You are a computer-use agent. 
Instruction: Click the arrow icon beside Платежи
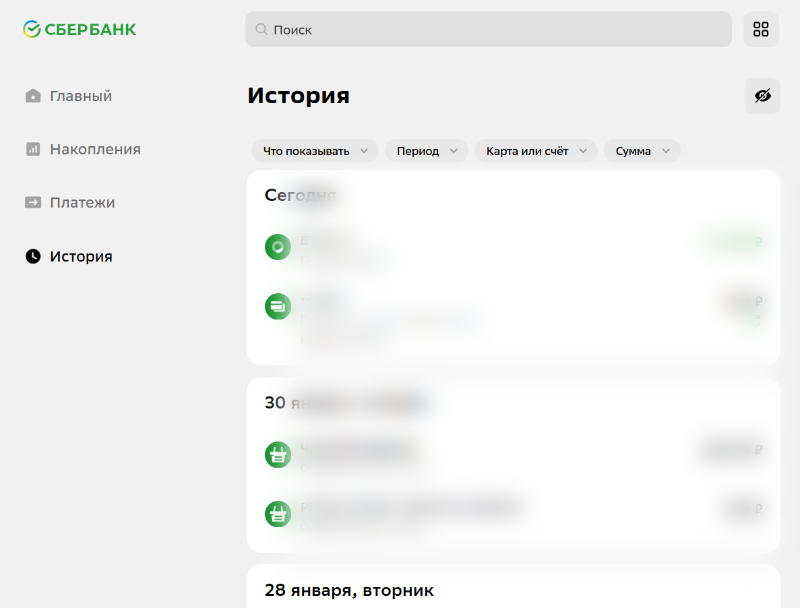click(x=33, y=203)
